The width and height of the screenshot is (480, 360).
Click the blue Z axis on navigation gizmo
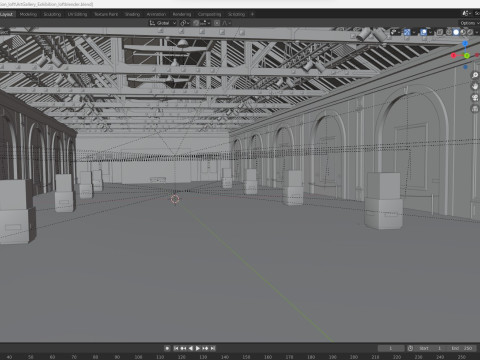tap(465, 44)
